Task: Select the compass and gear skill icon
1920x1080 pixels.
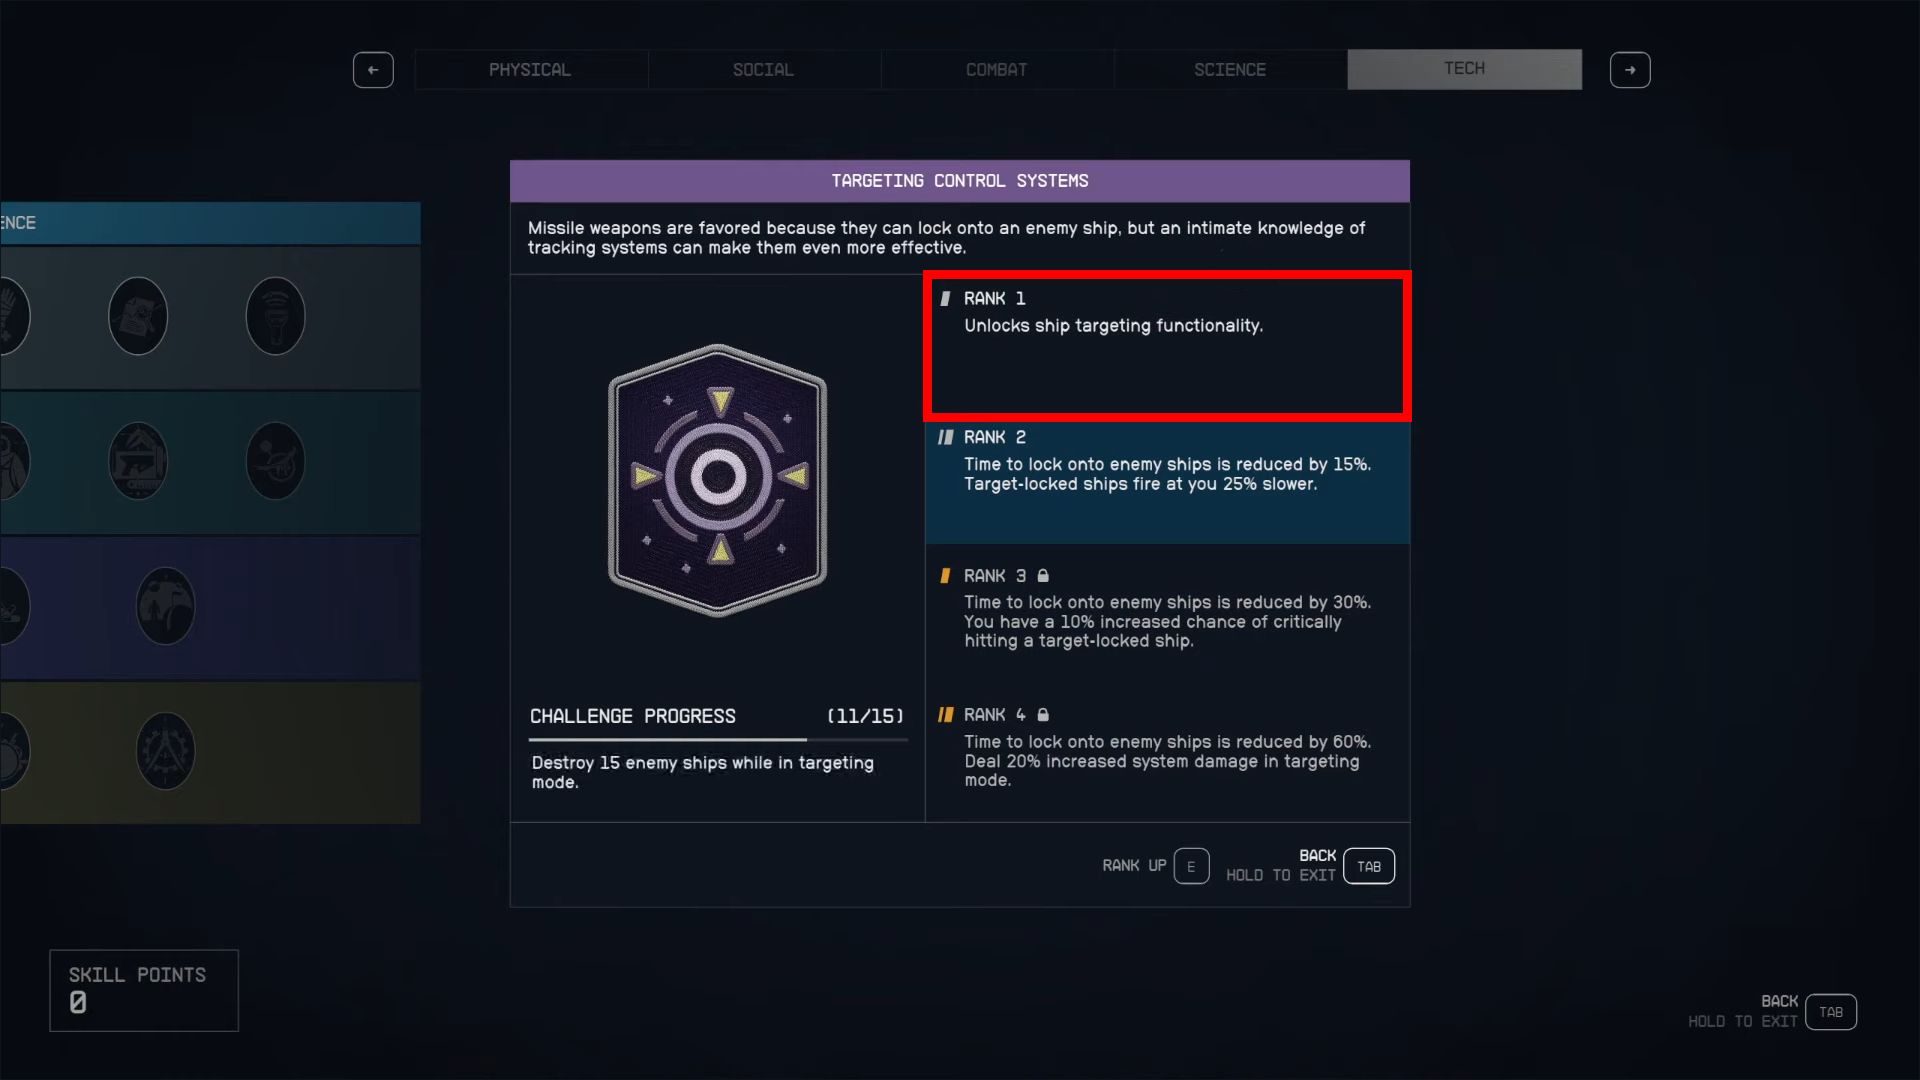Action: click(166, 751)
